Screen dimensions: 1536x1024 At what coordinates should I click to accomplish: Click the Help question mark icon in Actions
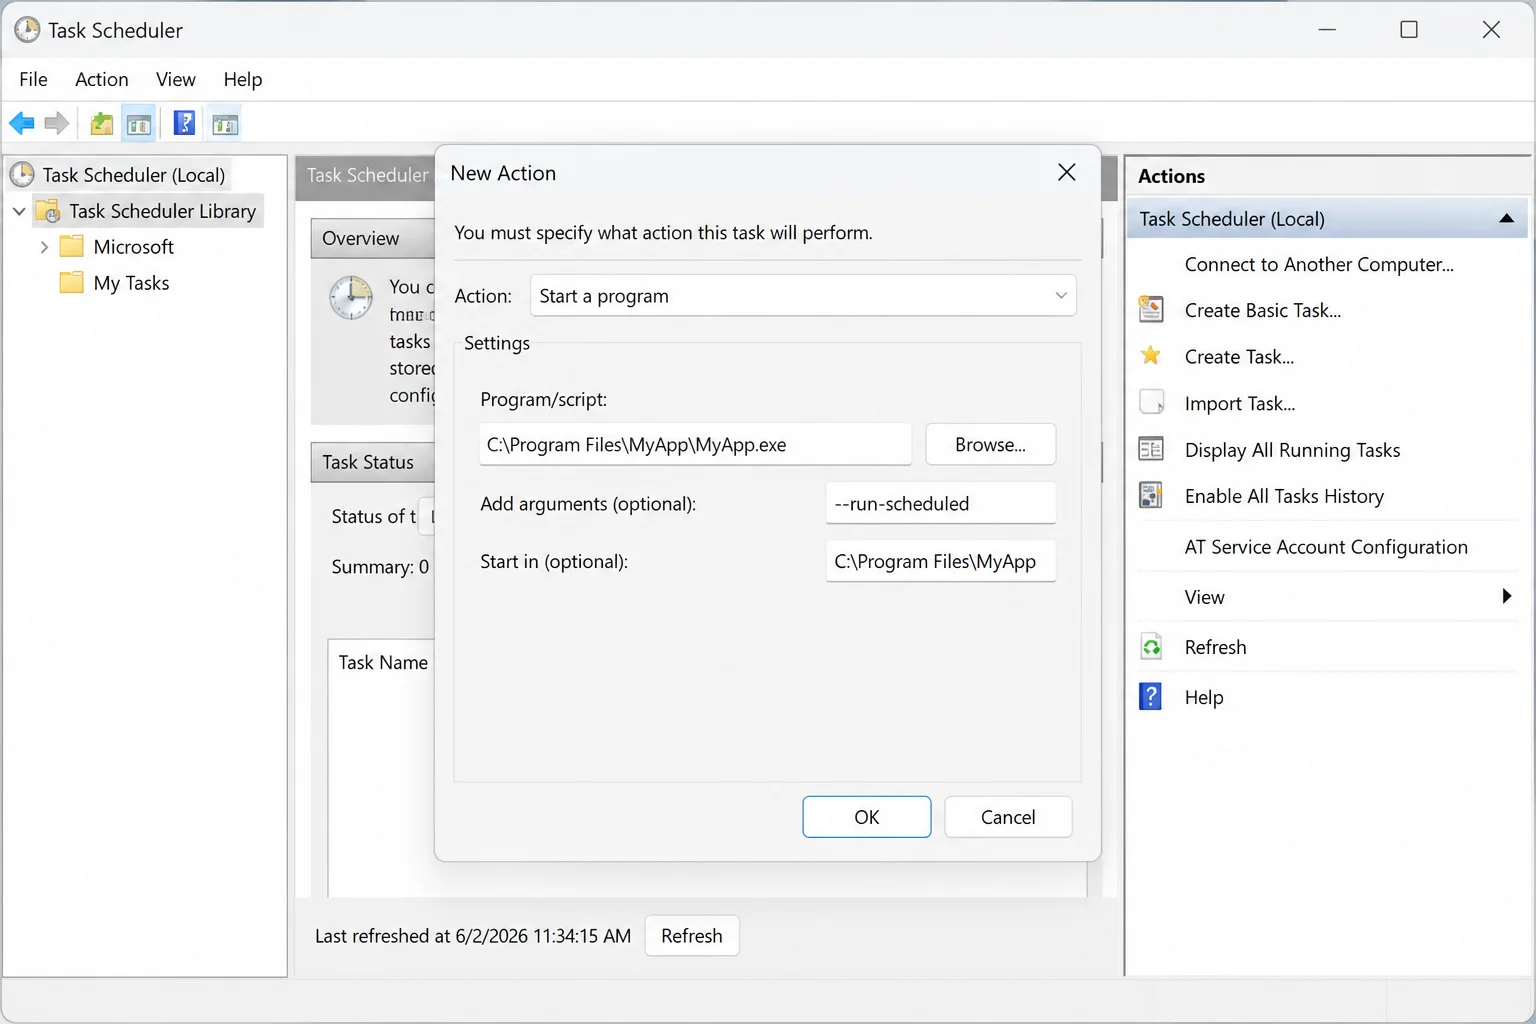coord(1151,696)
